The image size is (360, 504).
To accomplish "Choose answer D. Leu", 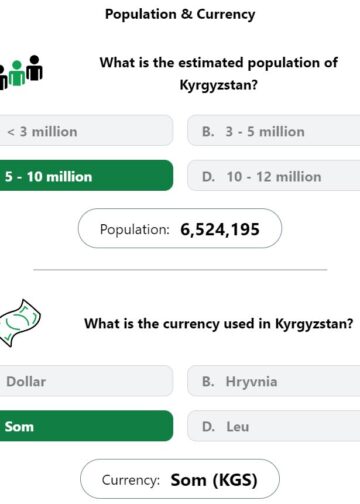I will click(274, 426).
